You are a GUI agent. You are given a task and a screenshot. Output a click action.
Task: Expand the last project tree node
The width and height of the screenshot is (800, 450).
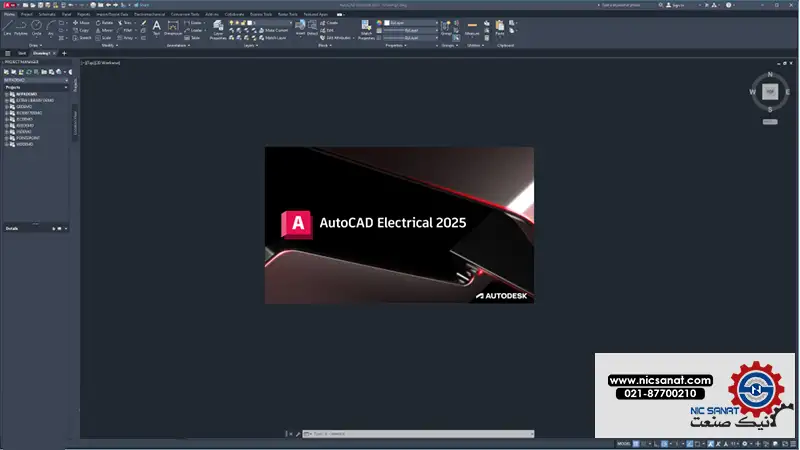tap(6, 144)
